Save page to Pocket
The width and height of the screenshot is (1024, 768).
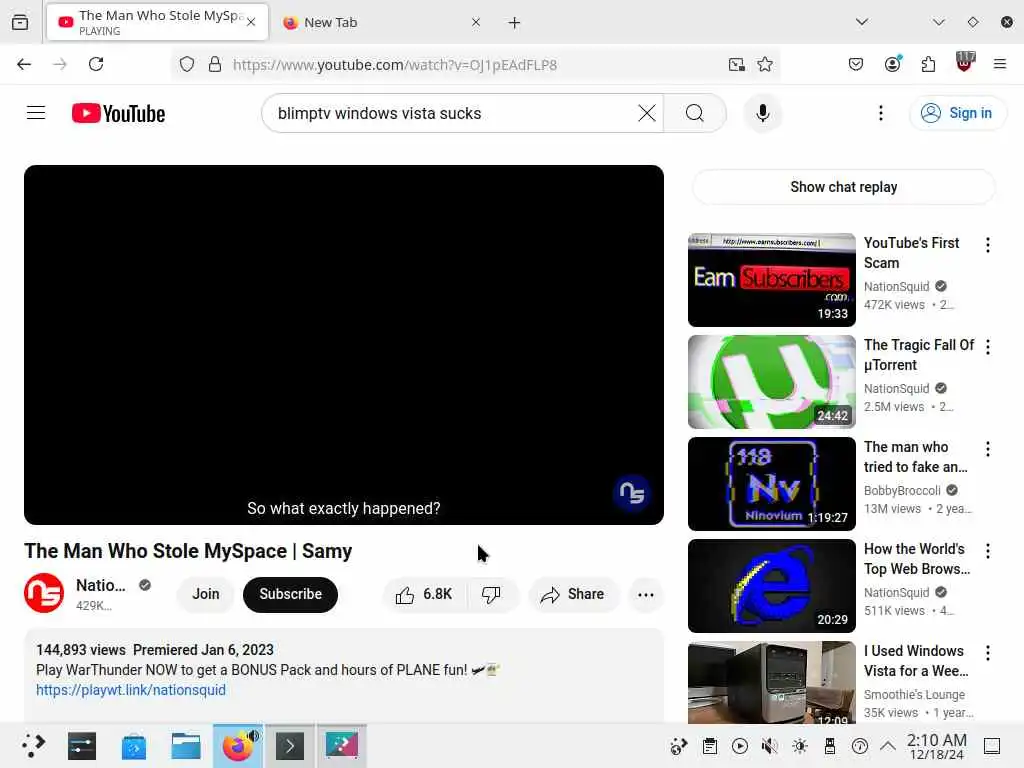tap(856, 64)
